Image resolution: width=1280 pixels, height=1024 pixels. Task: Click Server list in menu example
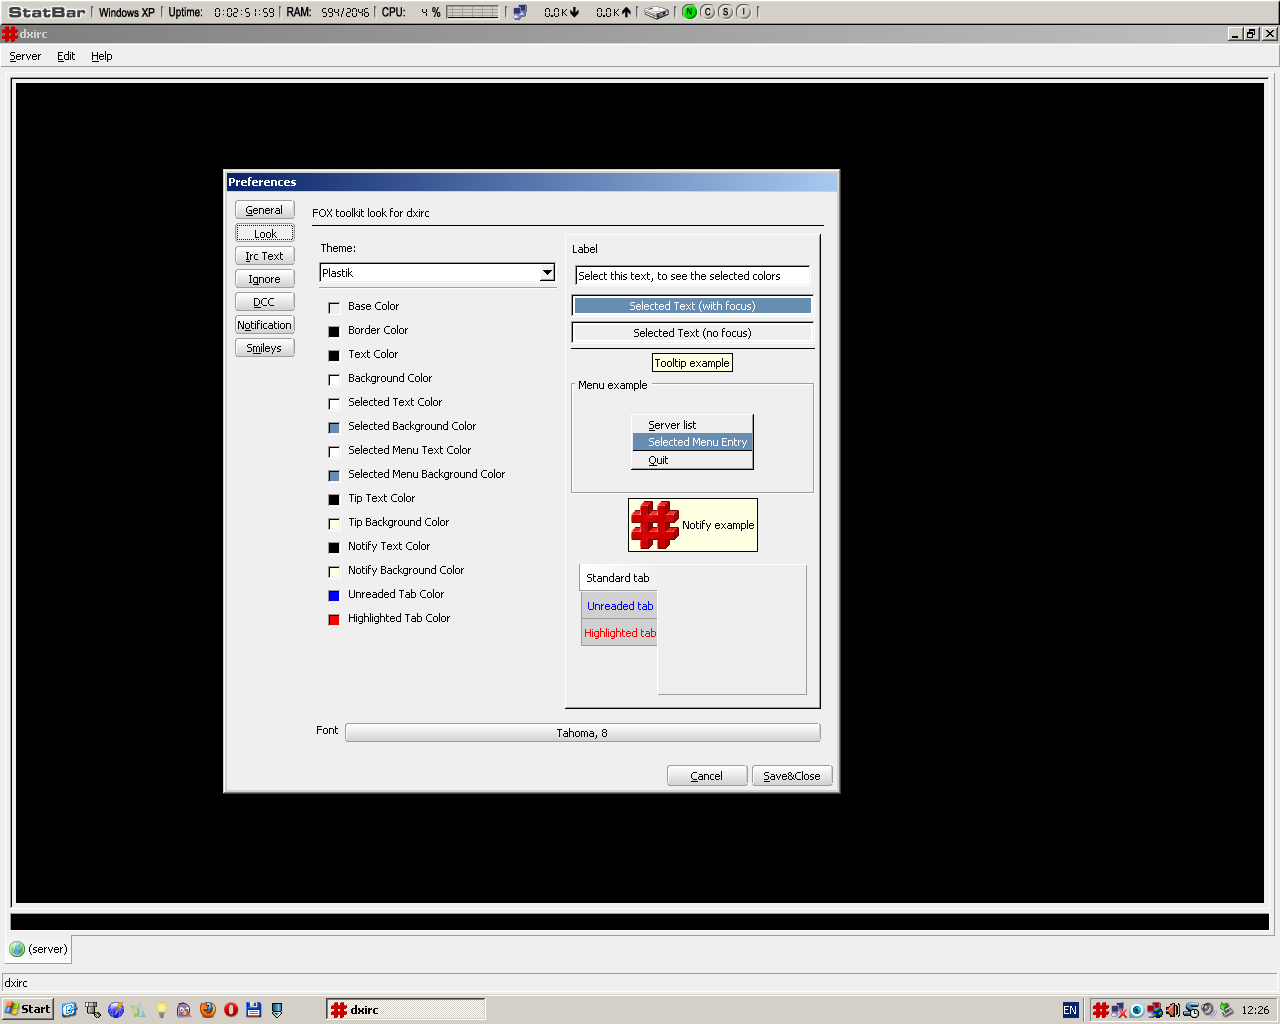coord(692,425)
